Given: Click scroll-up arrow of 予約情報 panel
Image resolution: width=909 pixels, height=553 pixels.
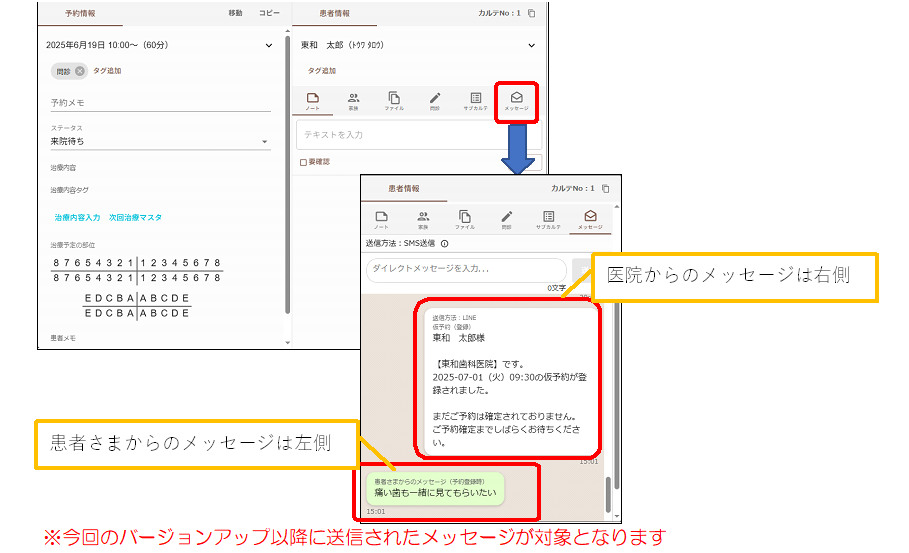Looking at the screenshot, I should 288,31.
